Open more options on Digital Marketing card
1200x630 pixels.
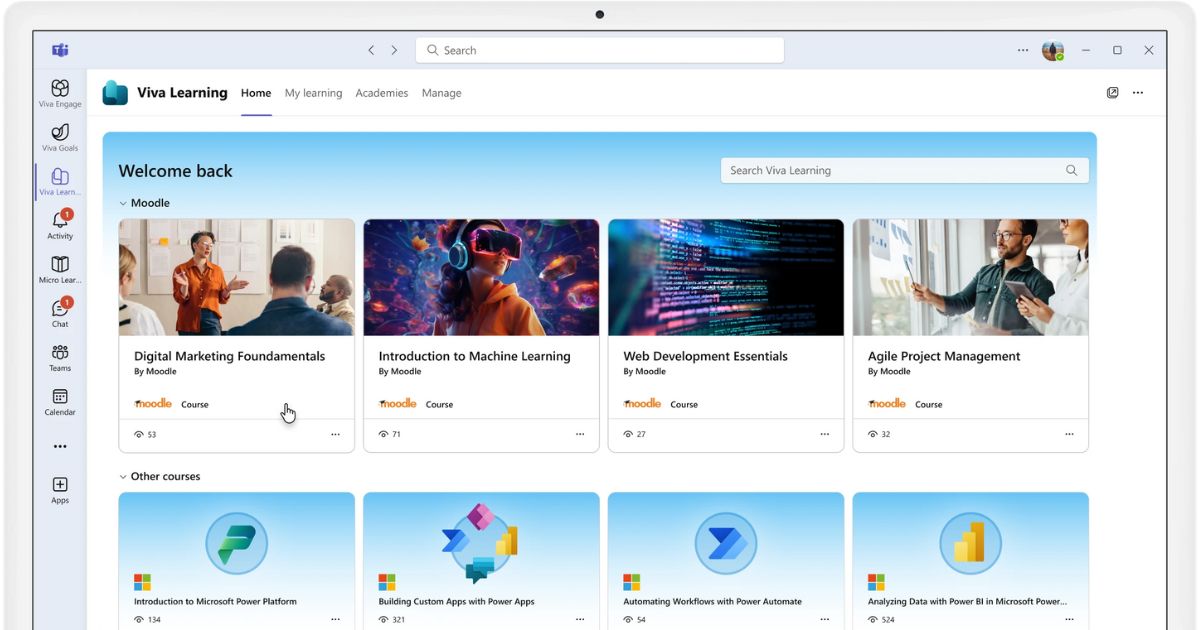click(x=335, y=435)
